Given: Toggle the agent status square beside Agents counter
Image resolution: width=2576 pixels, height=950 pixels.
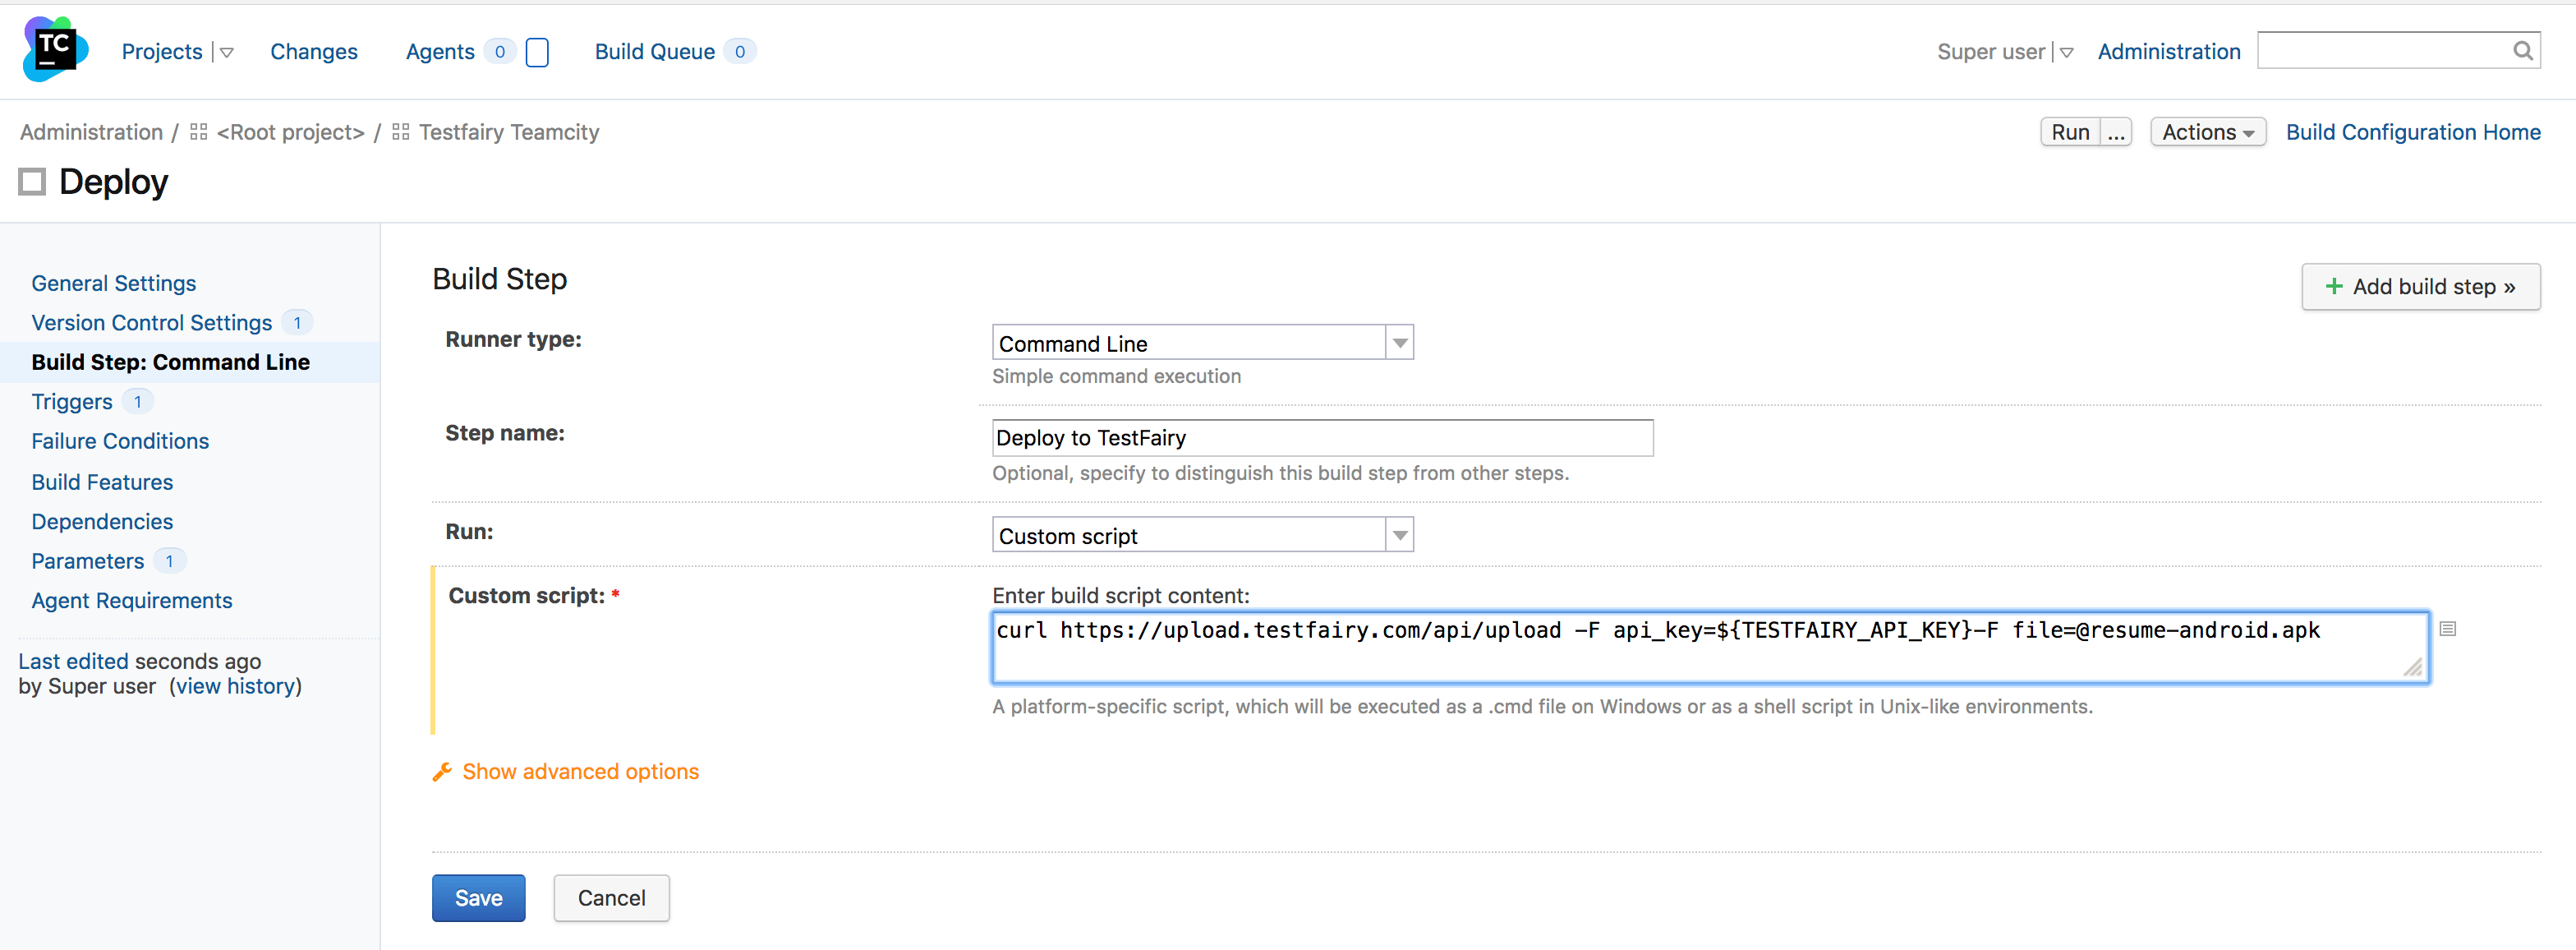Looking at the screenshot, I should click(537, 52).
